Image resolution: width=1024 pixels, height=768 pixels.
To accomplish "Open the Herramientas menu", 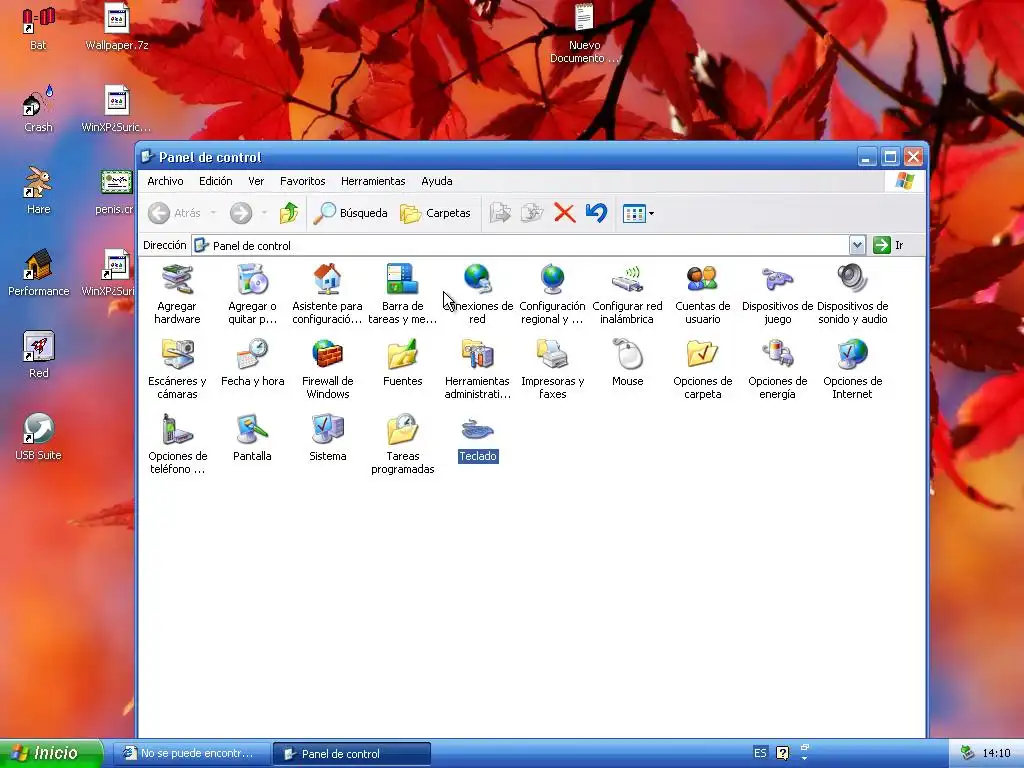I will tap(373, 181).
